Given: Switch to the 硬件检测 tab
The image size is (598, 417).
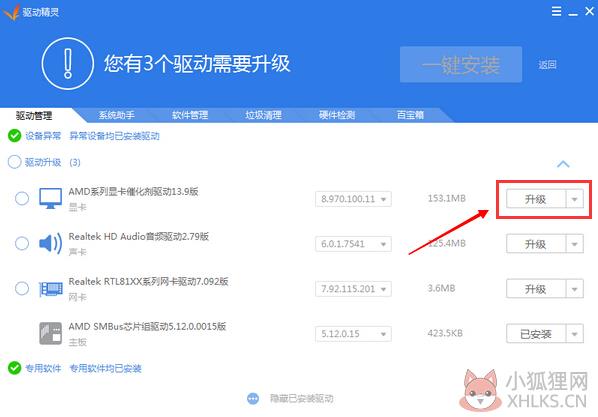Looking at the screenshot, I should [337, 115].
